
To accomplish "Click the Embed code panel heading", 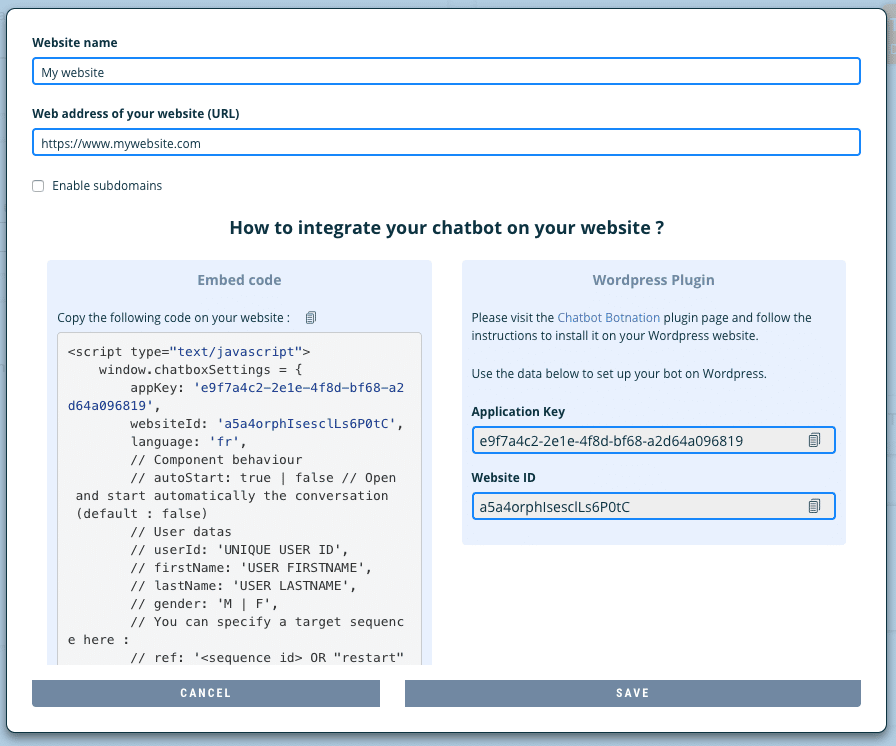I will click(239, 280).
